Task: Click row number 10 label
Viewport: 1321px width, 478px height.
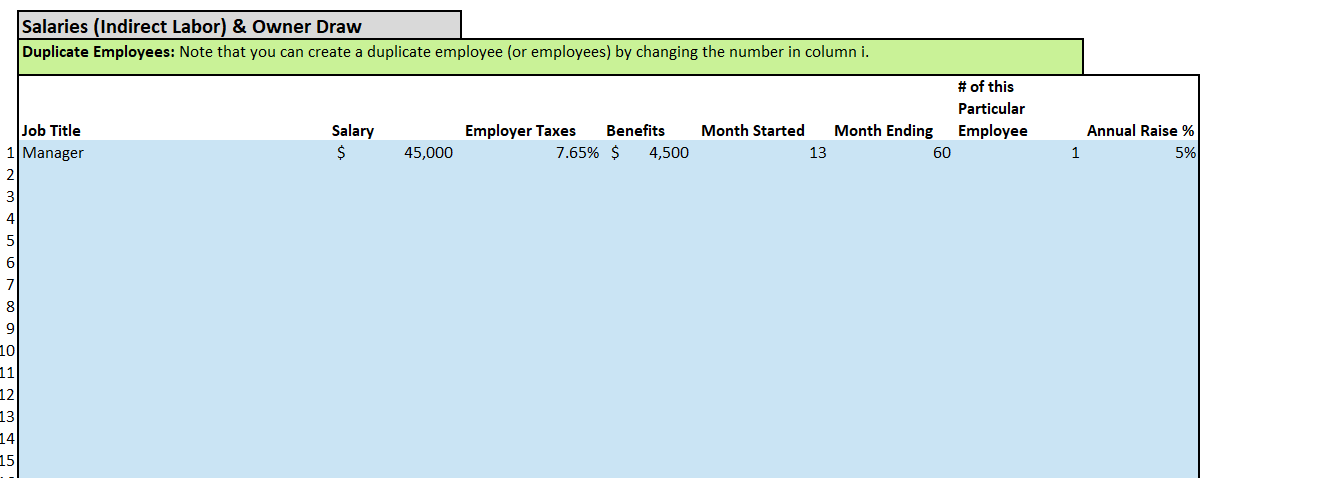Action: [x=8, y=351]
